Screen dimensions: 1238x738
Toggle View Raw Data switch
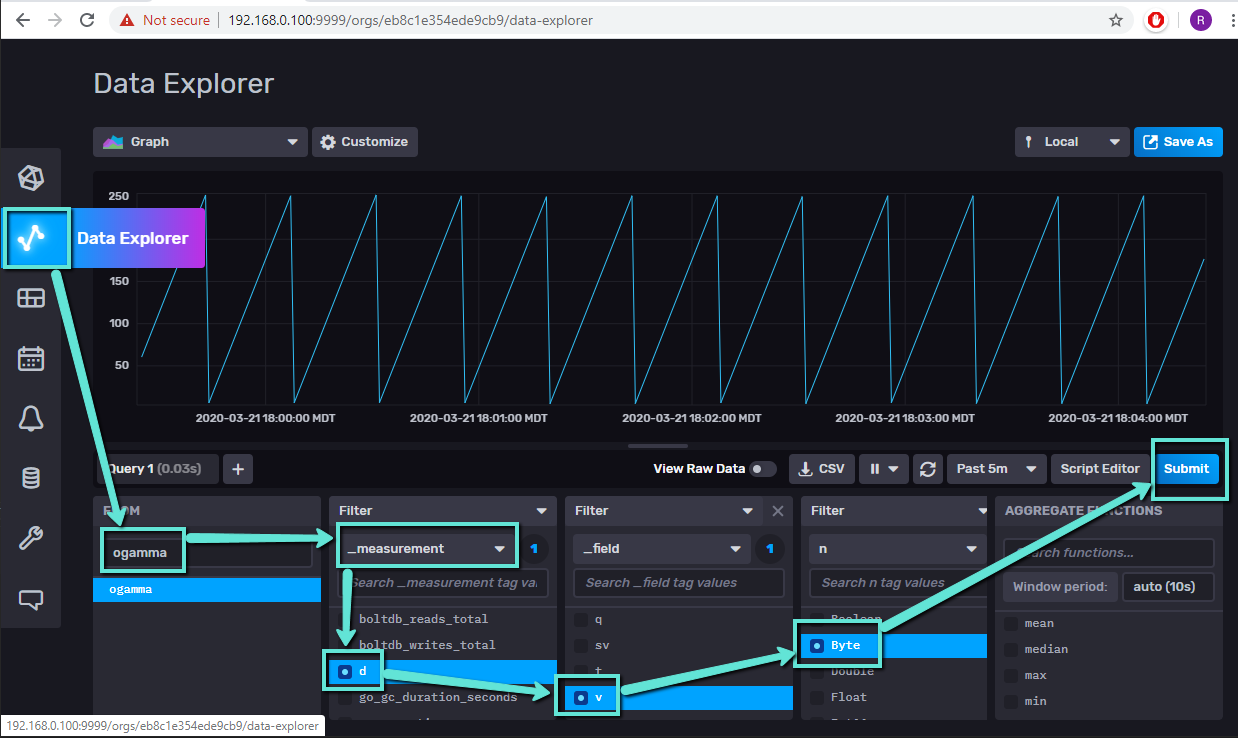pos(762,469)
